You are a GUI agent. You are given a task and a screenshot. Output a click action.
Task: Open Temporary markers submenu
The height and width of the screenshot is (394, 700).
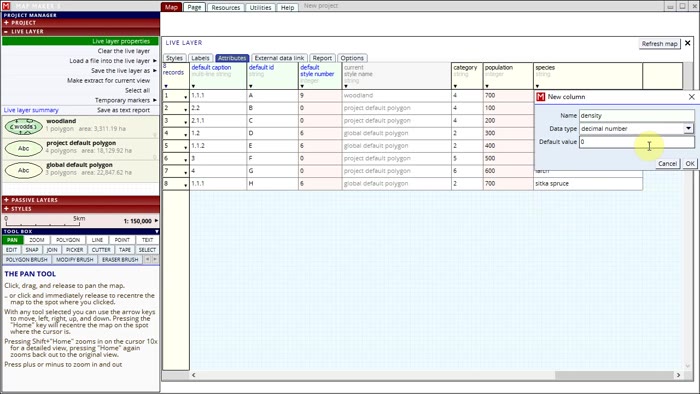(x=122, y=100)
